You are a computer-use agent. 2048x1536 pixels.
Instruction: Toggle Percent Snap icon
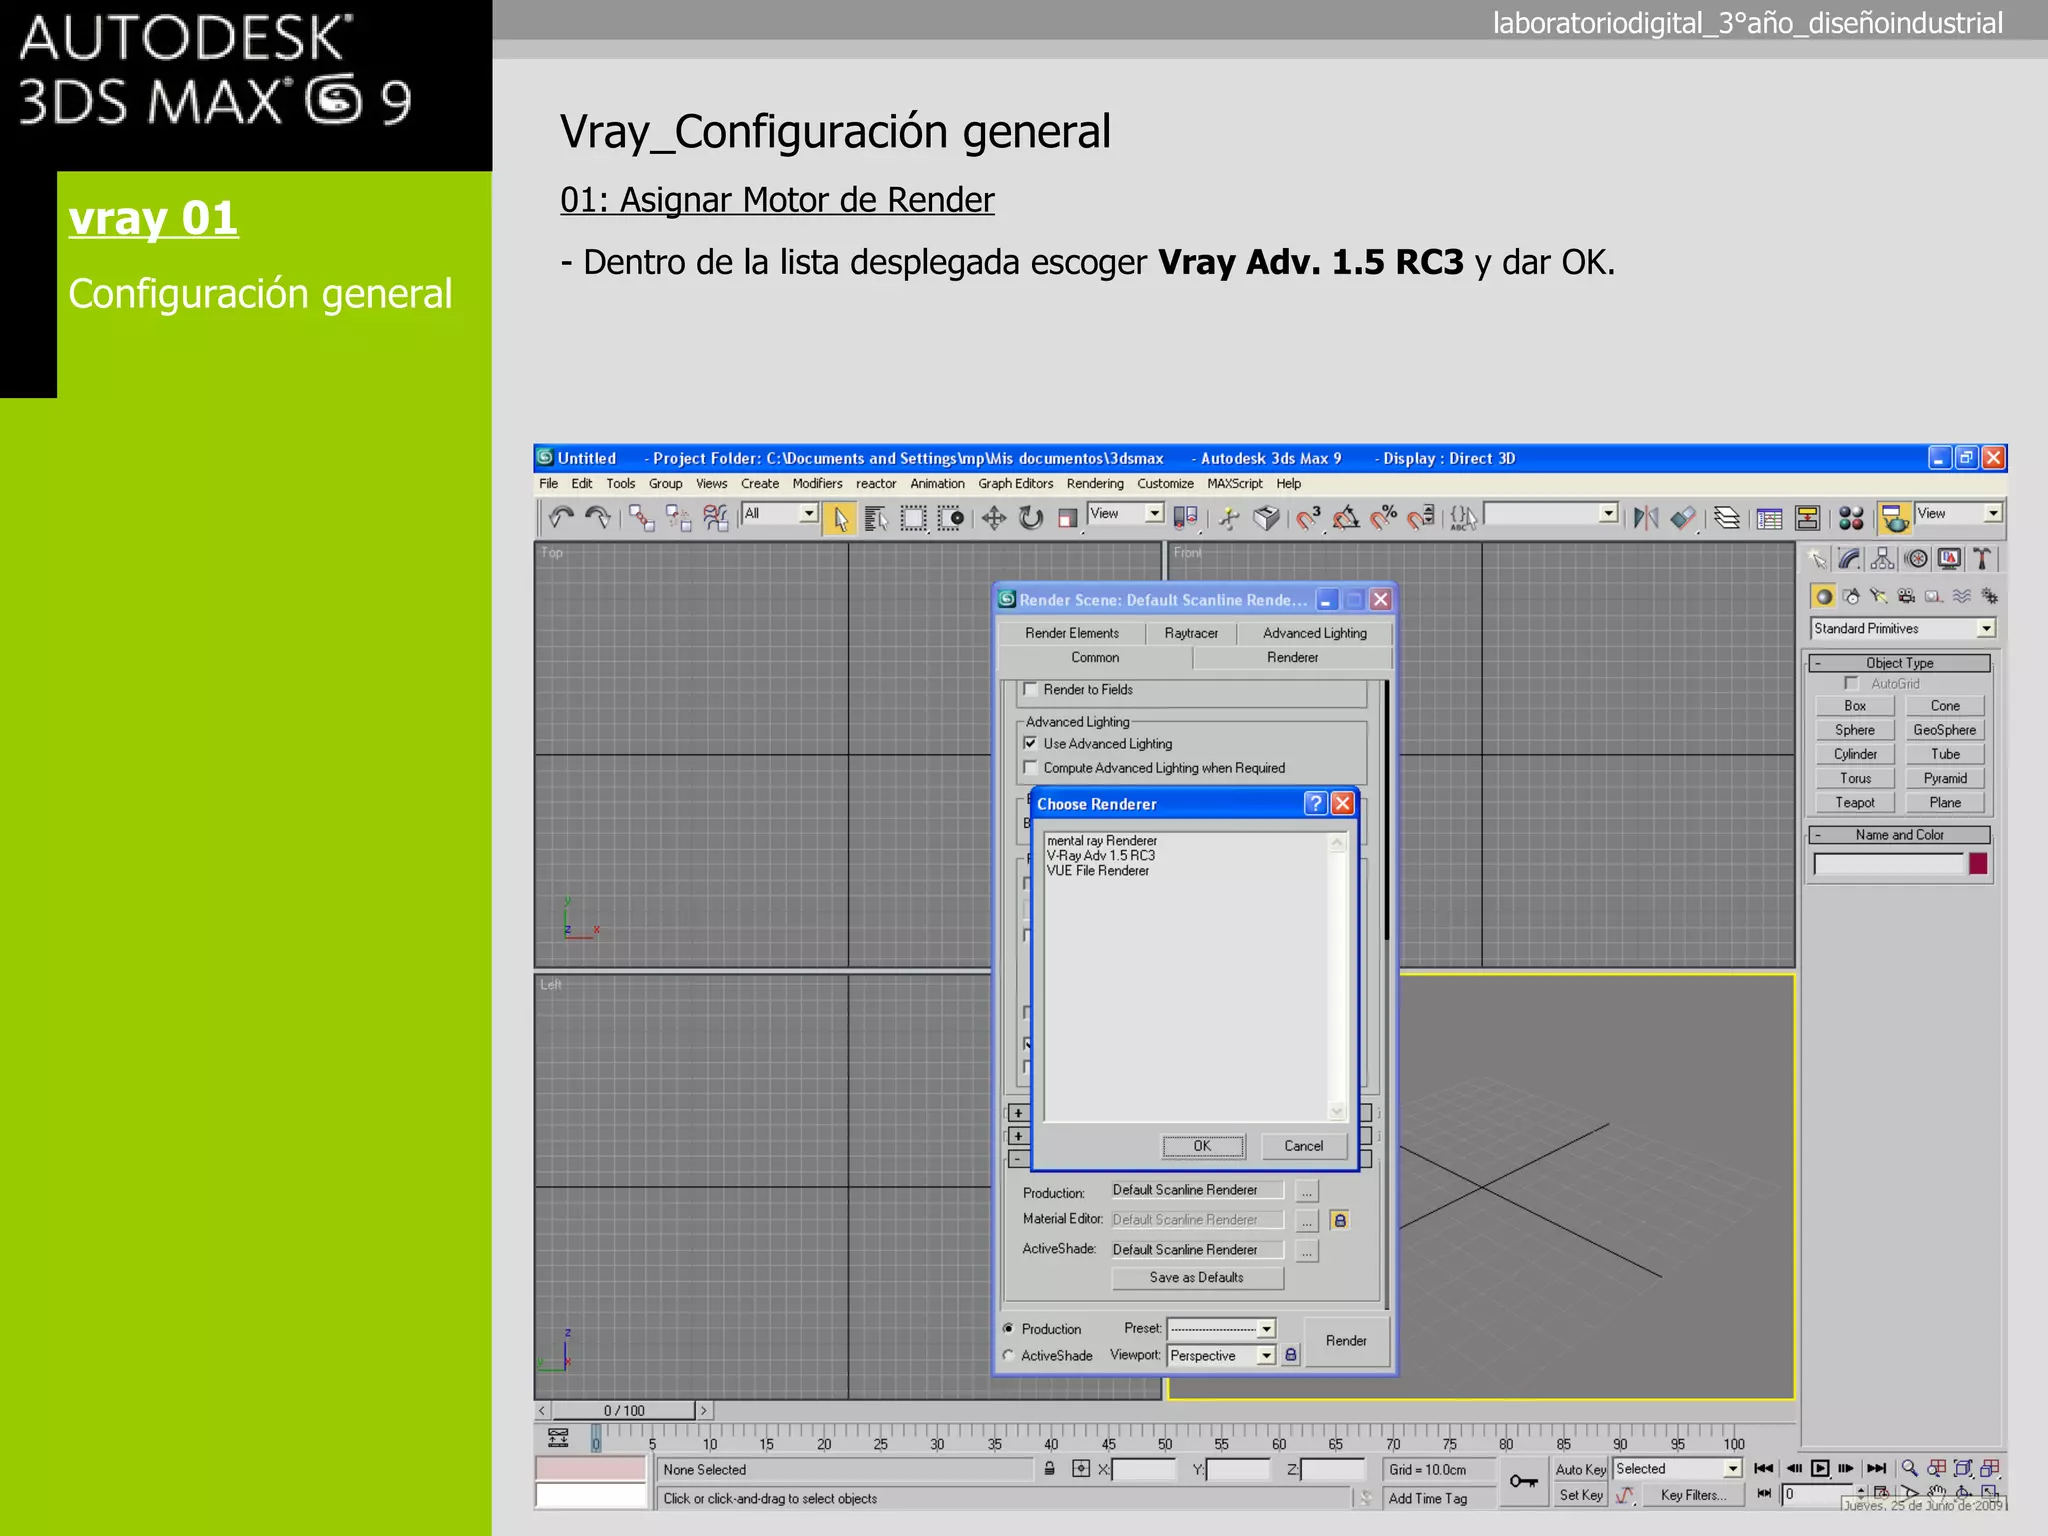point(1383,518)
